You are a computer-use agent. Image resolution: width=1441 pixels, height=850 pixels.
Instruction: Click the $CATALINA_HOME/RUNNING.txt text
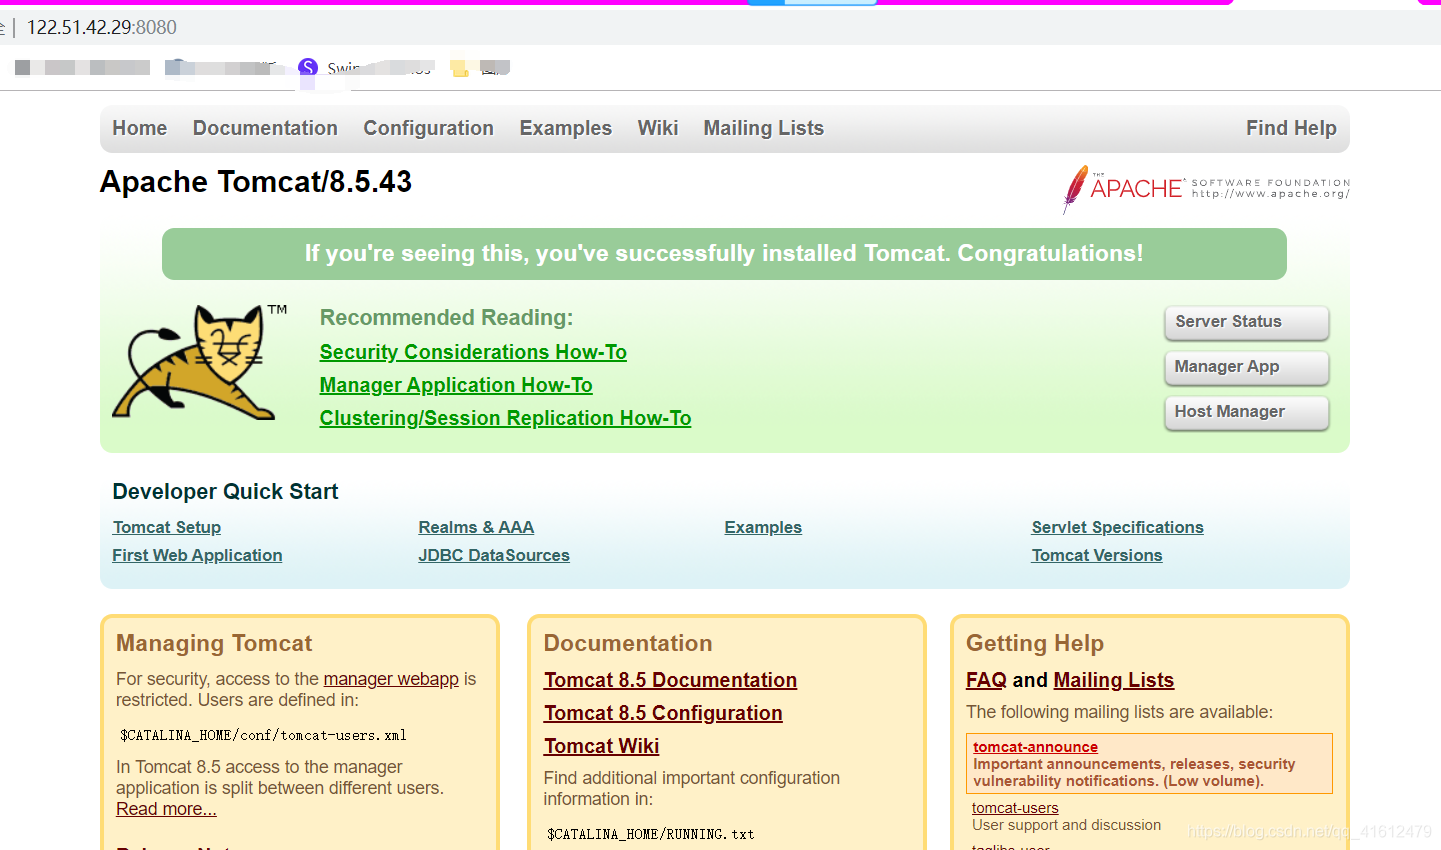[x=651, y=834]
